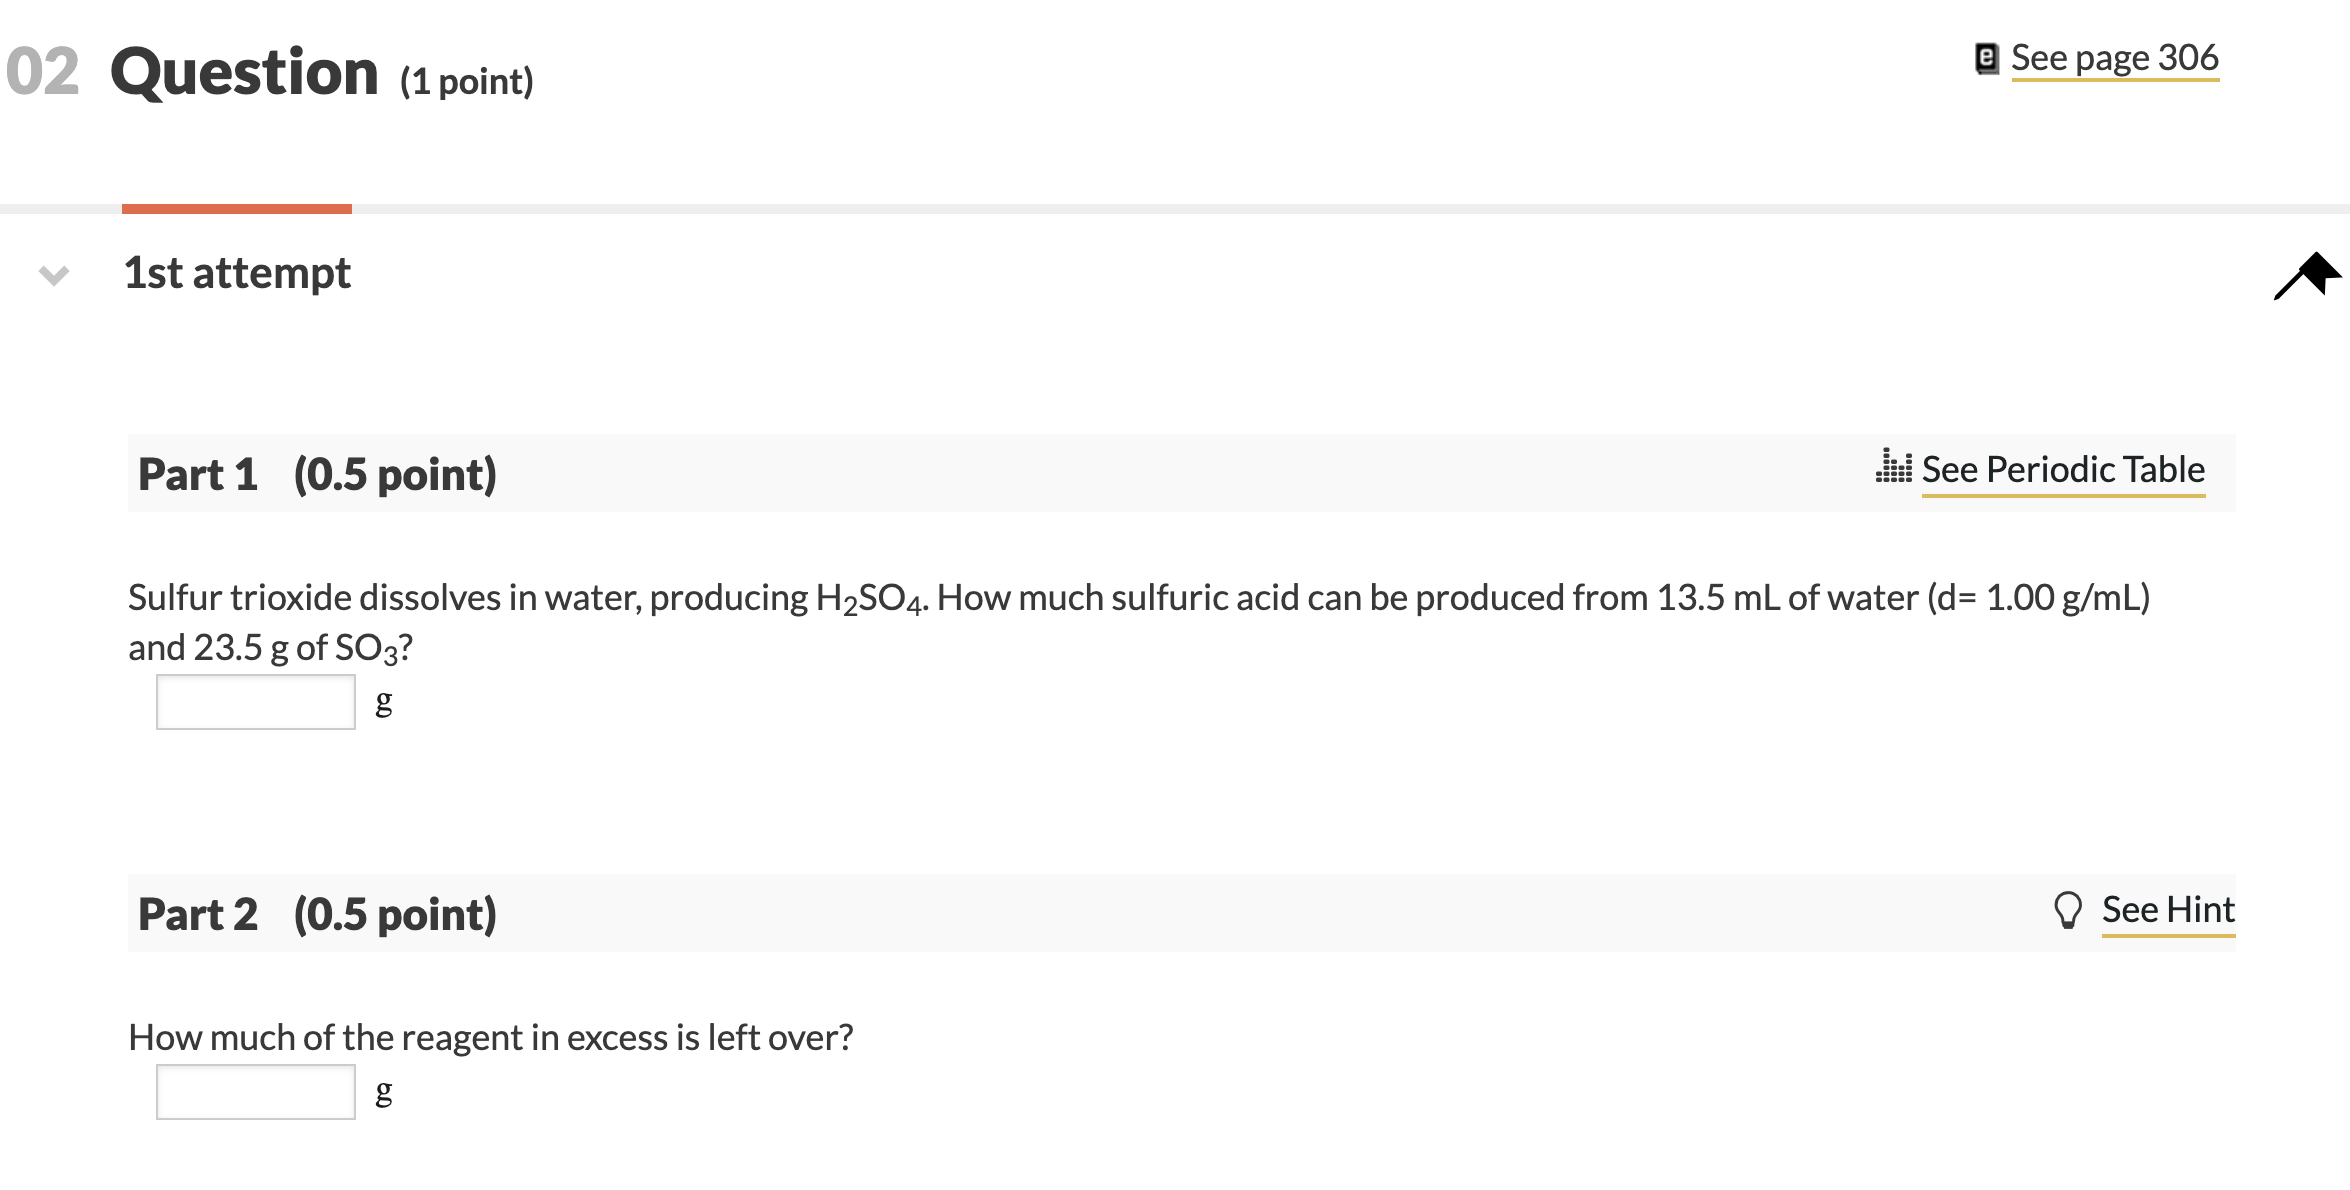Collapse the 1st attempt chevron
The image size is (2350, 1190).
[54, 274]
